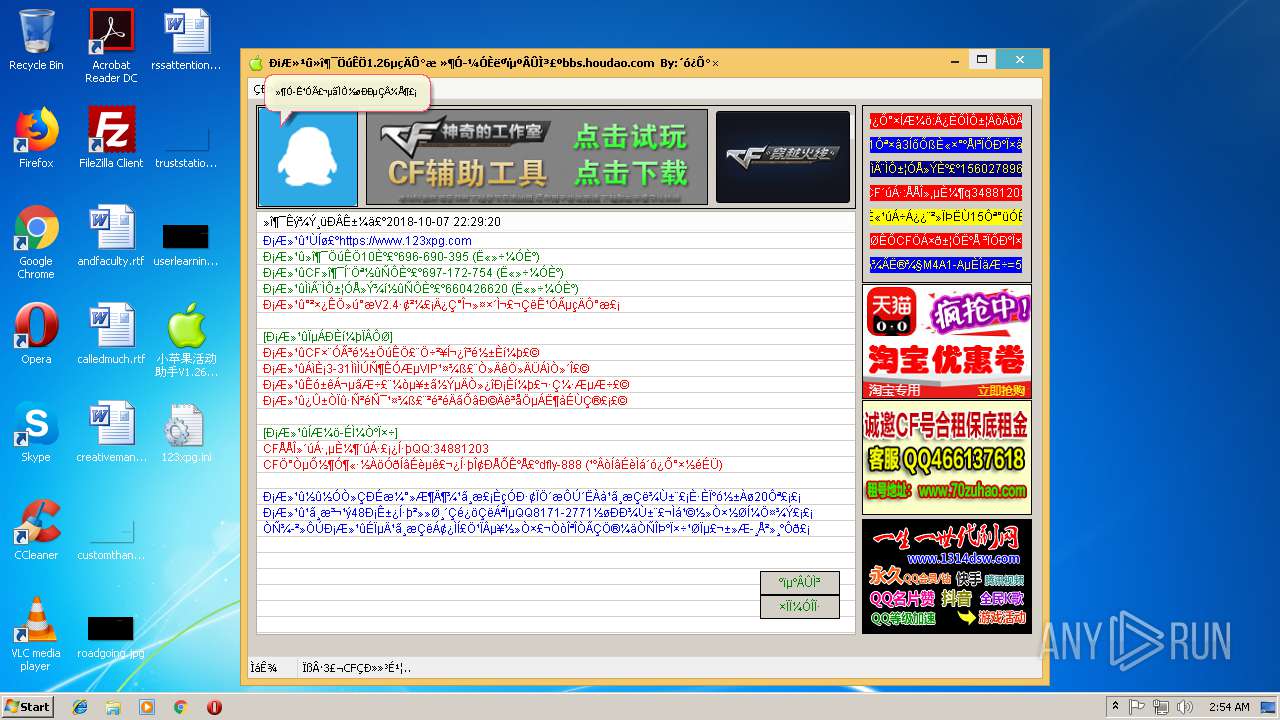Launch Opera browser from desktop
This screenshot has width=1280, height=720.
pos(36,334)
